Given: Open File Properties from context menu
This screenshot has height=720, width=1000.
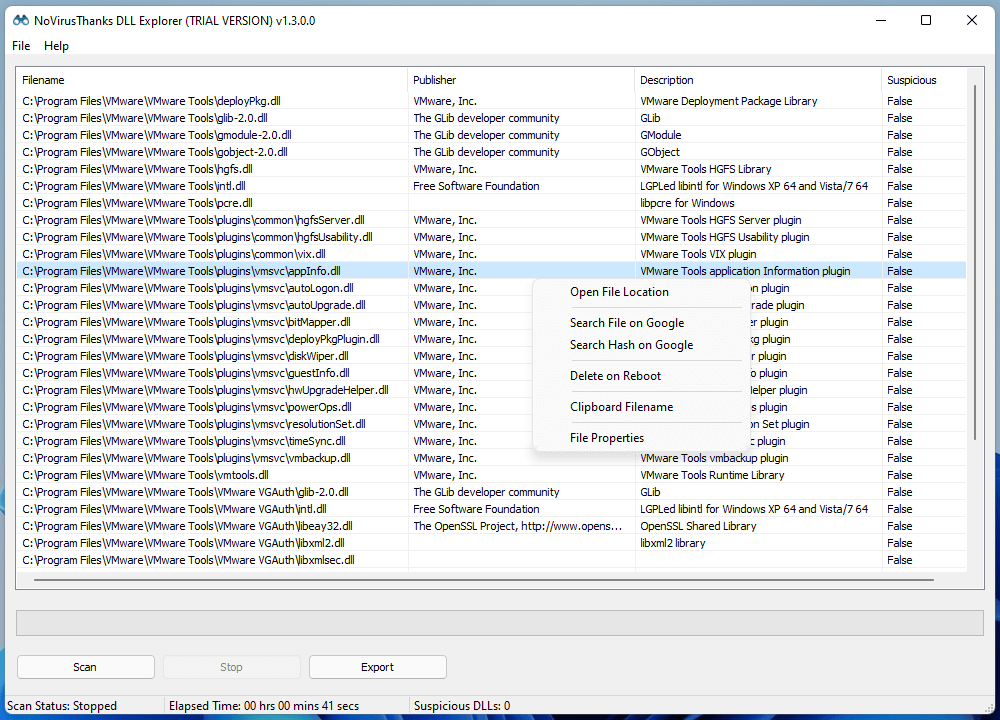Looking at the screenshot, I should point(607,437).
